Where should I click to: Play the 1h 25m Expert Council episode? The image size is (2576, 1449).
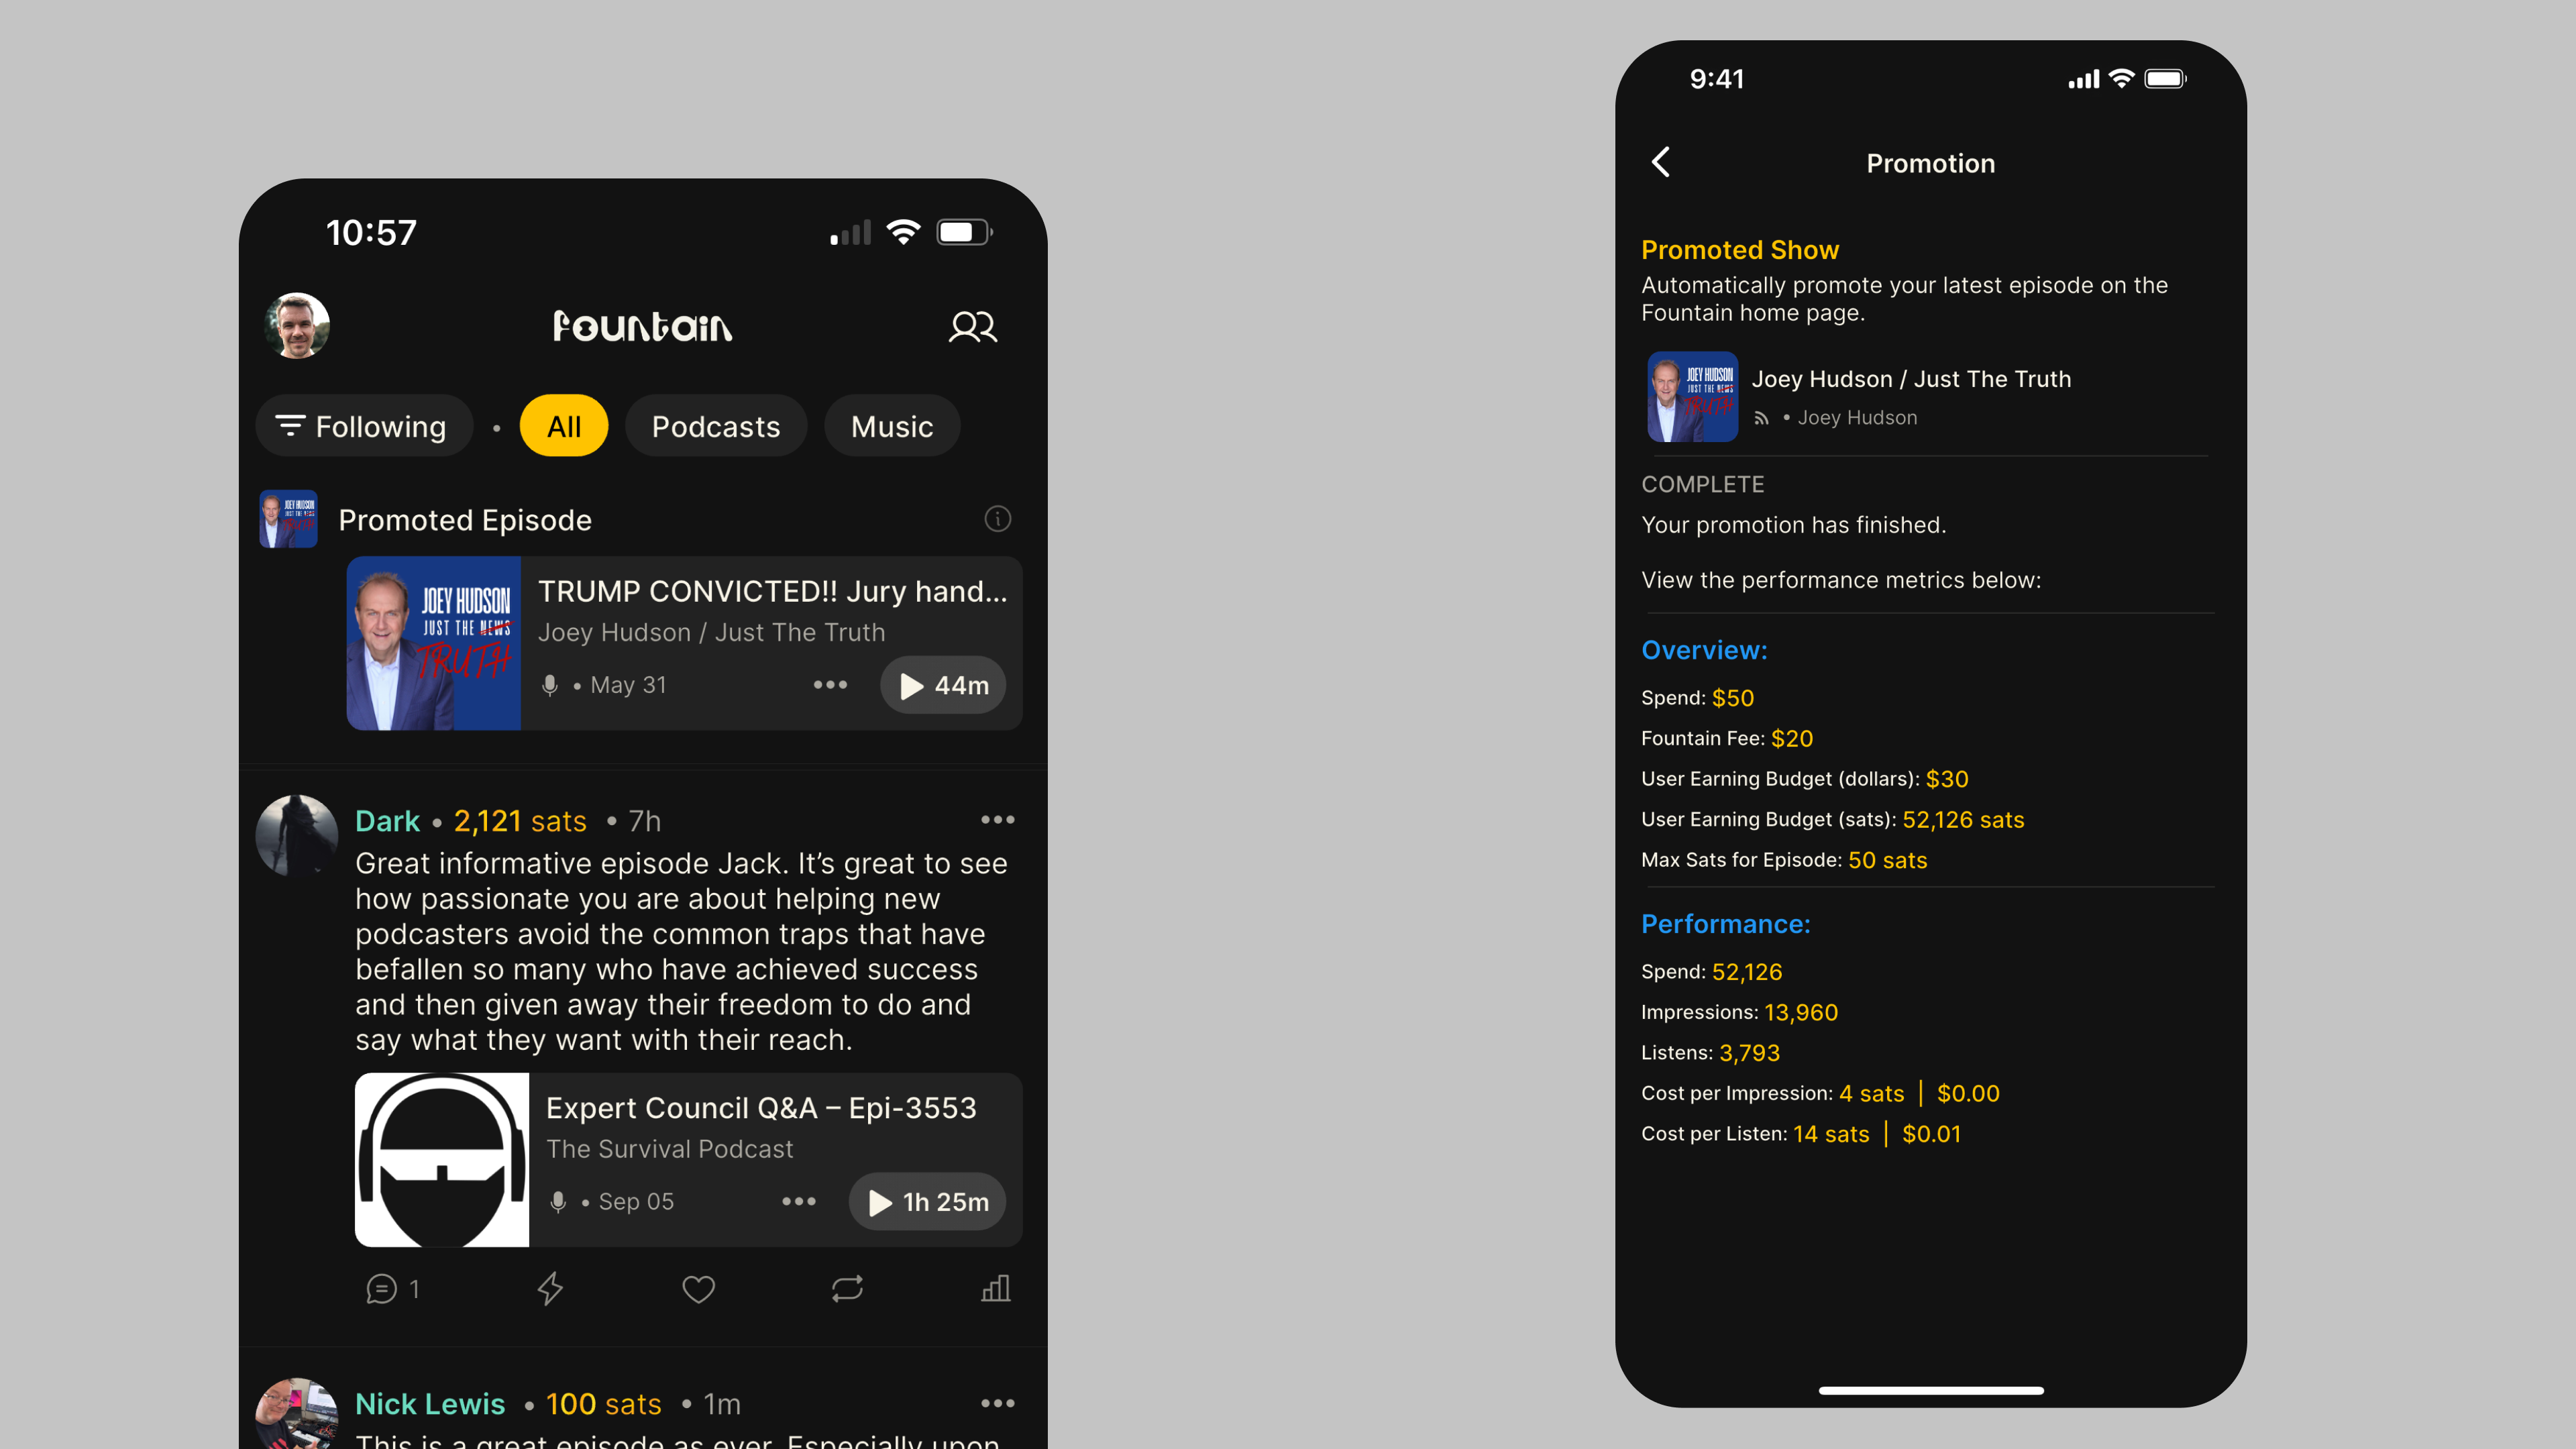pos(927,1201)
